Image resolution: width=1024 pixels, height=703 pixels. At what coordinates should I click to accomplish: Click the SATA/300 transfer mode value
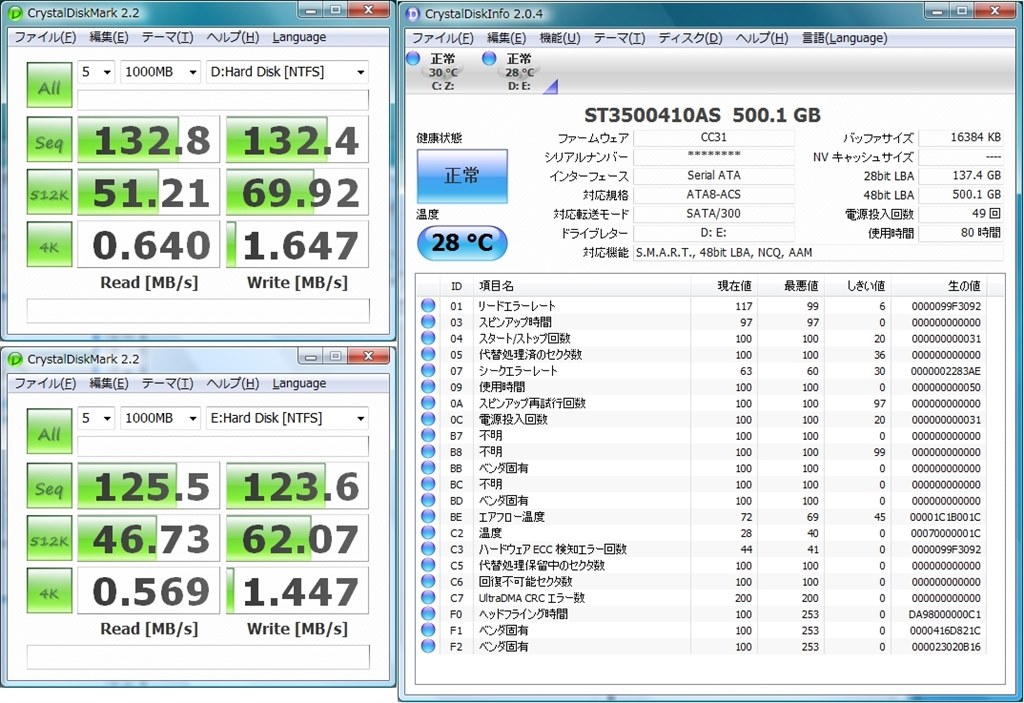tap(714, 214)
